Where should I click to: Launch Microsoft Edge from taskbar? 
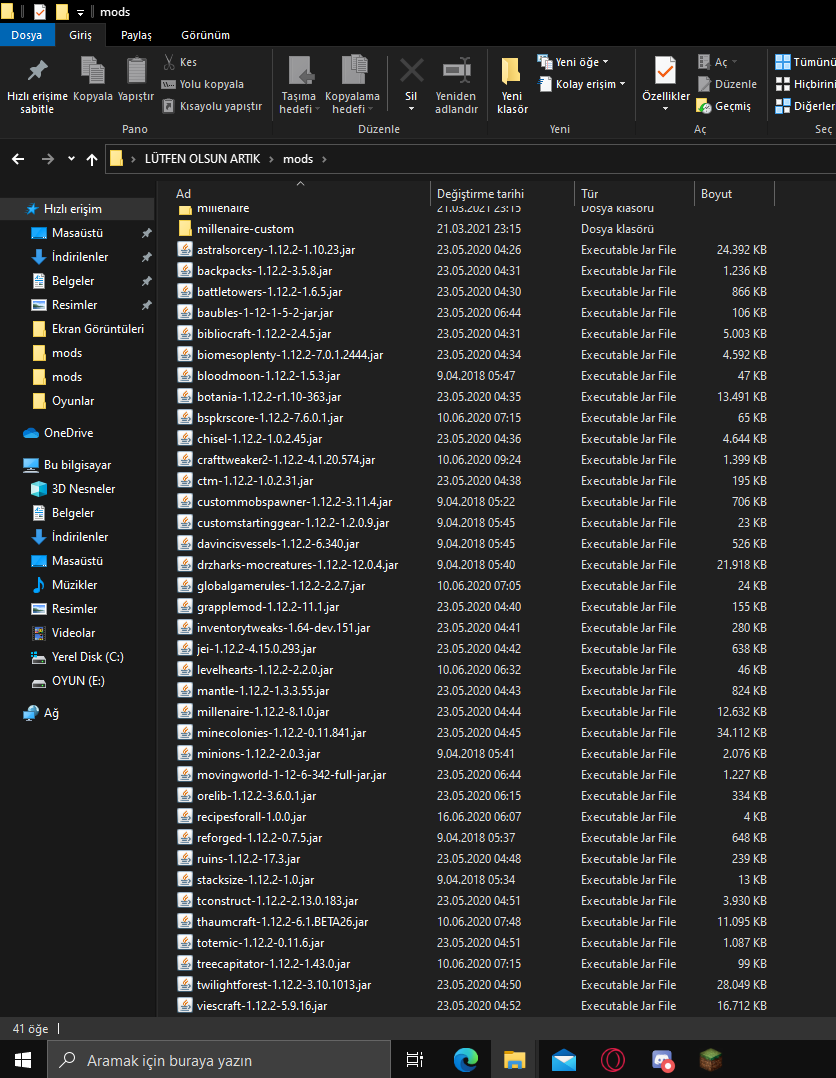[x=465, y=1060]
